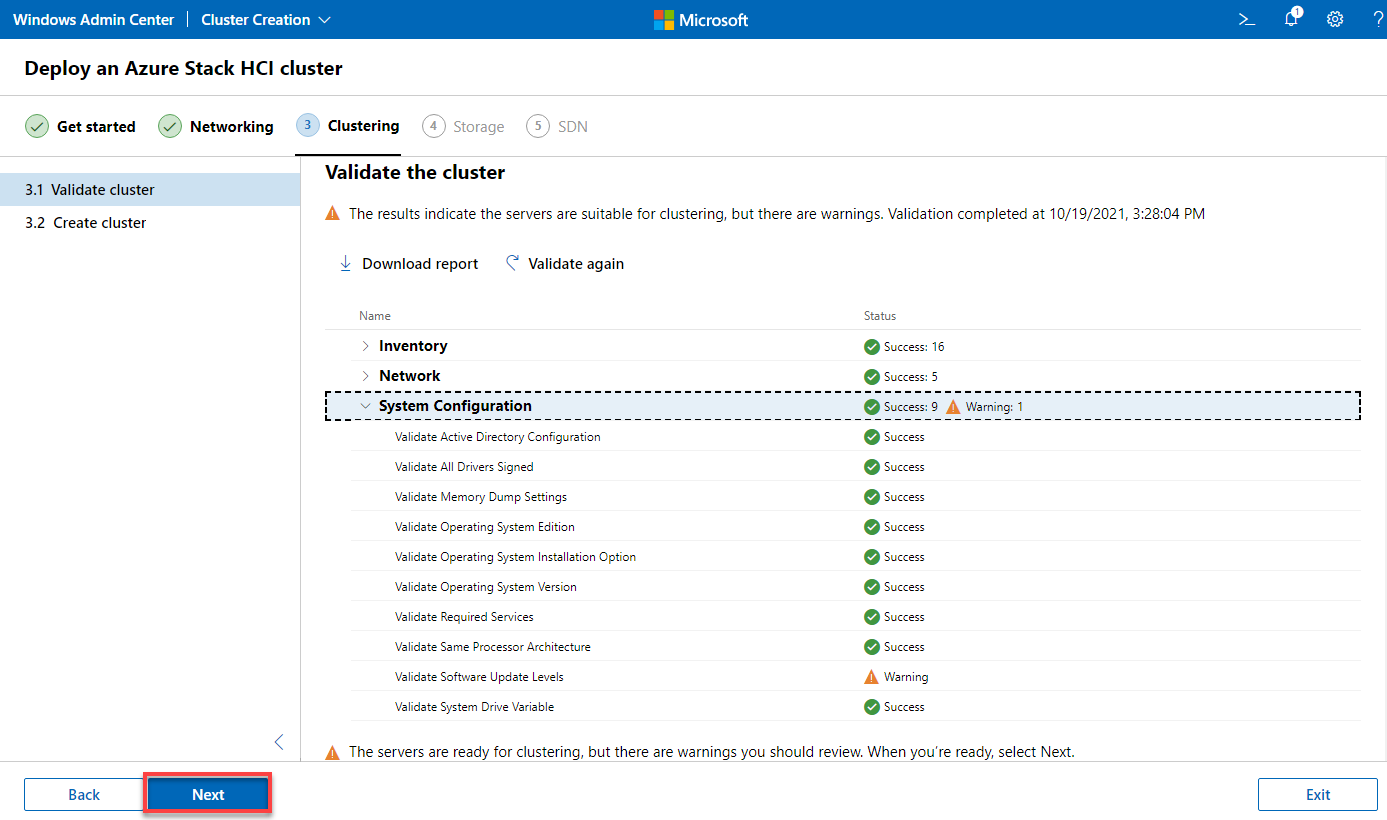The image size is (1387, 820).
Task: Select 3.2 Create cluster in sidebar
Action: click(x=150, y=222)
